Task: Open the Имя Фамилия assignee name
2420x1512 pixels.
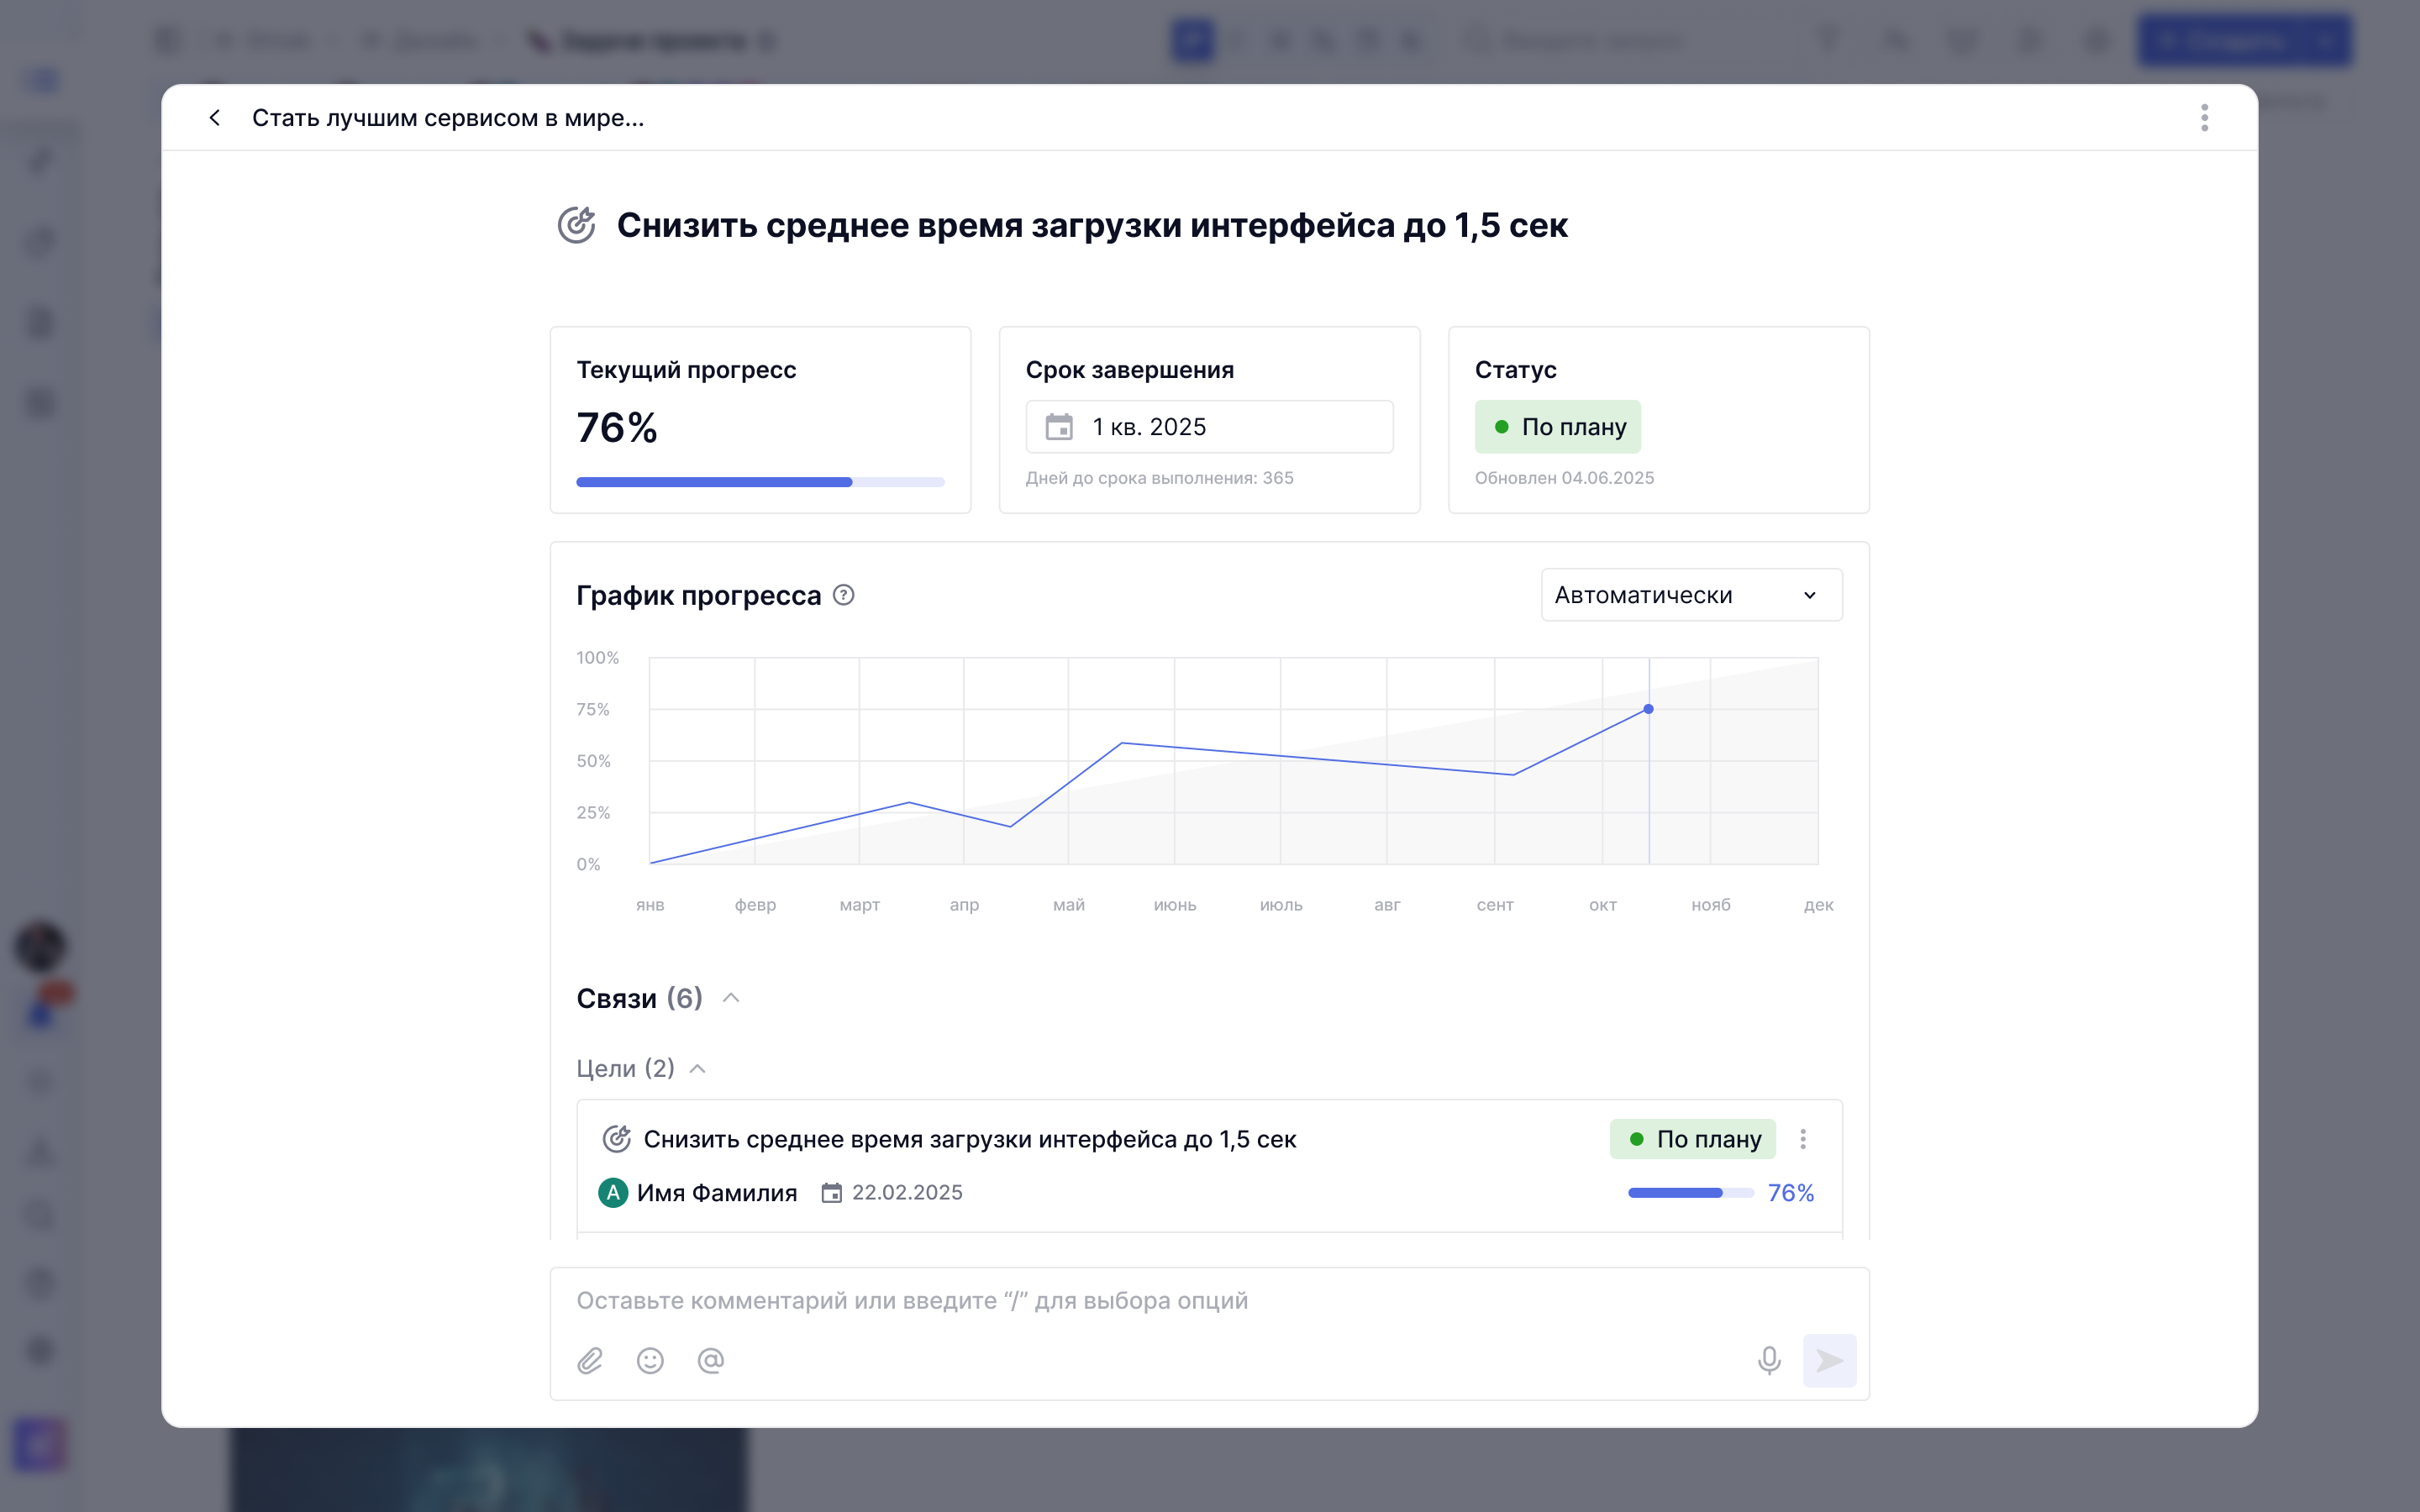Action: click(717, 1192)
